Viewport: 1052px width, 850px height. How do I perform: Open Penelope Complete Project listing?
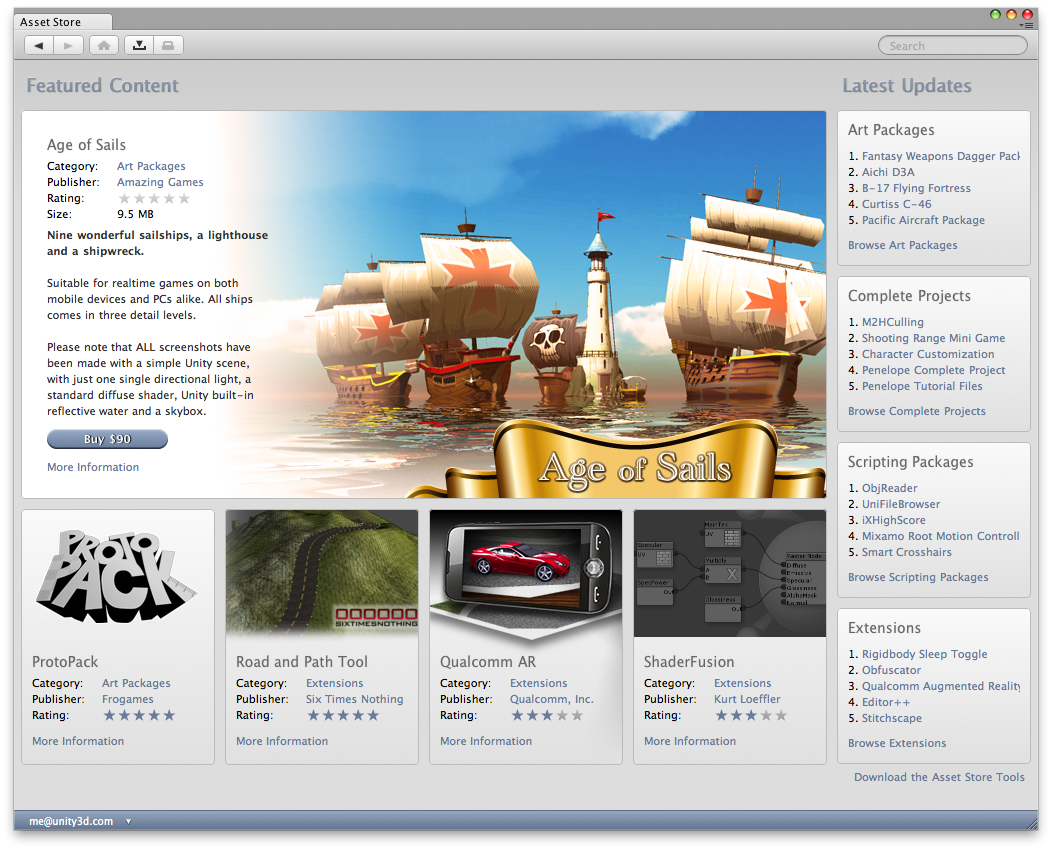pyautogui.click(x=933, y=370)
